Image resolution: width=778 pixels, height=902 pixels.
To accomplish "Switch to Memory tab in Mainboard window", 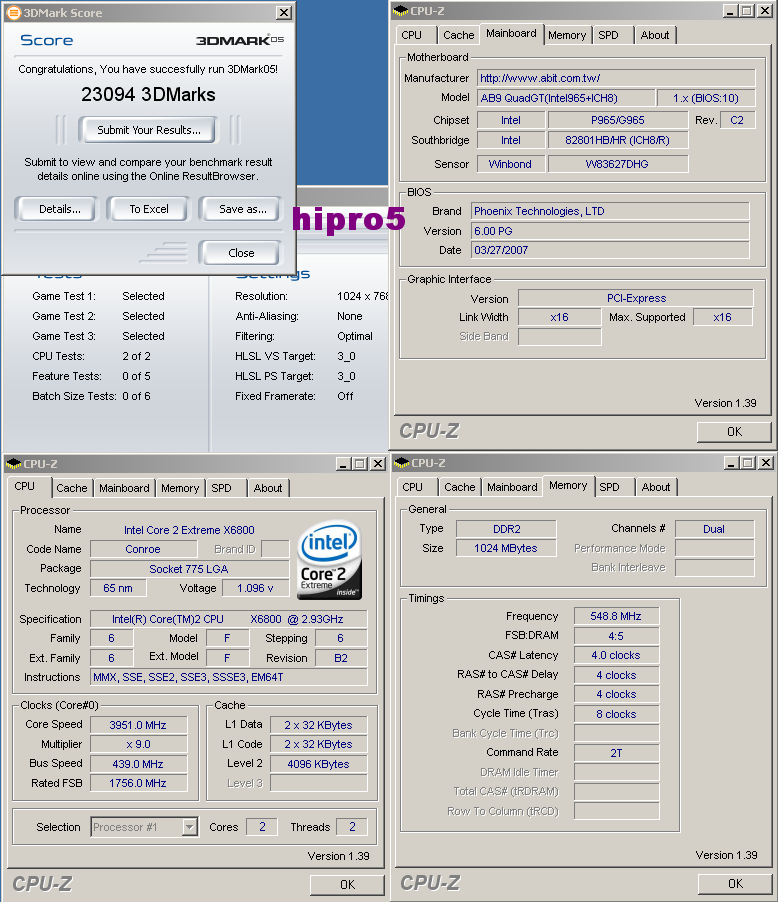I will [567, 35].
